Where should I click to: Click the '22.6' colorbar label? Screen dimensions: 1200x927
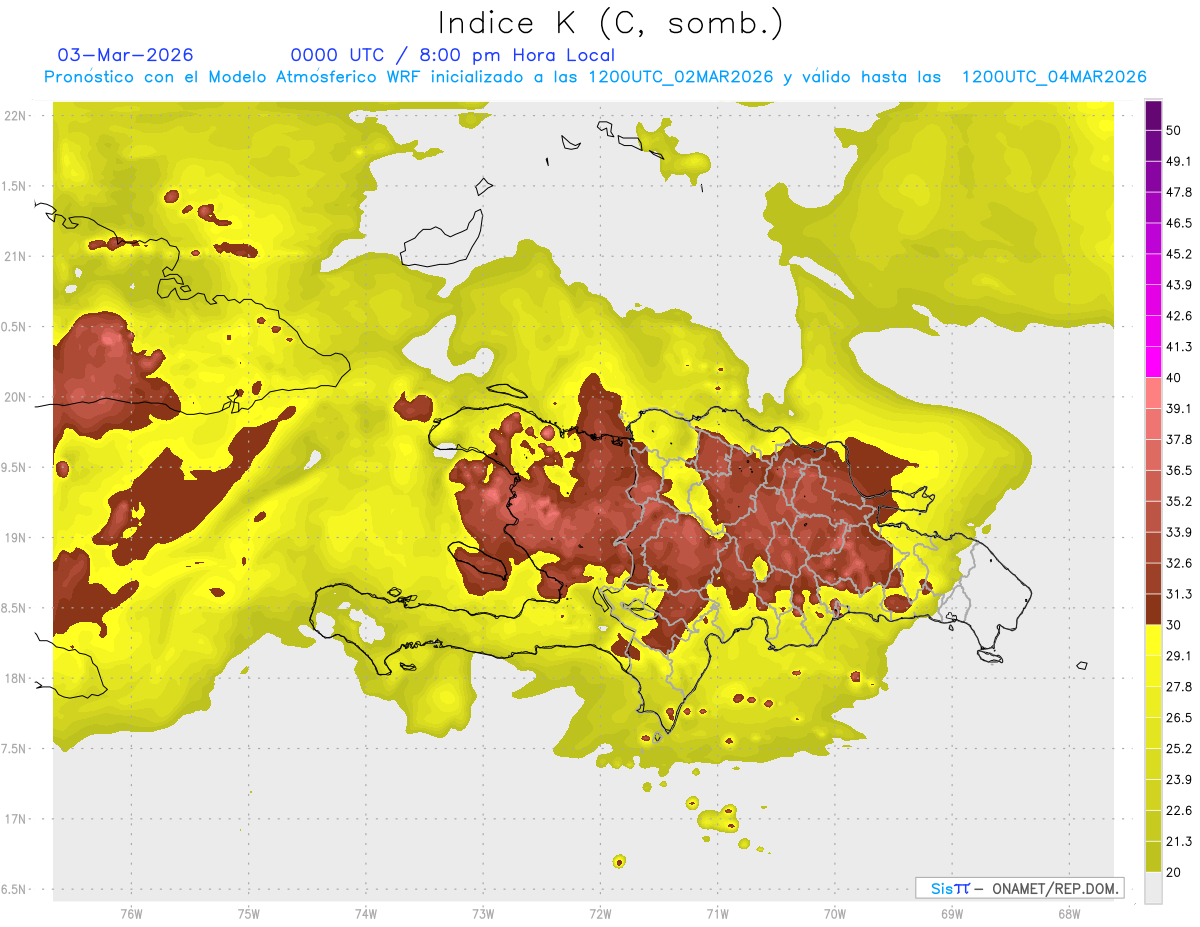pos(1179,810)
